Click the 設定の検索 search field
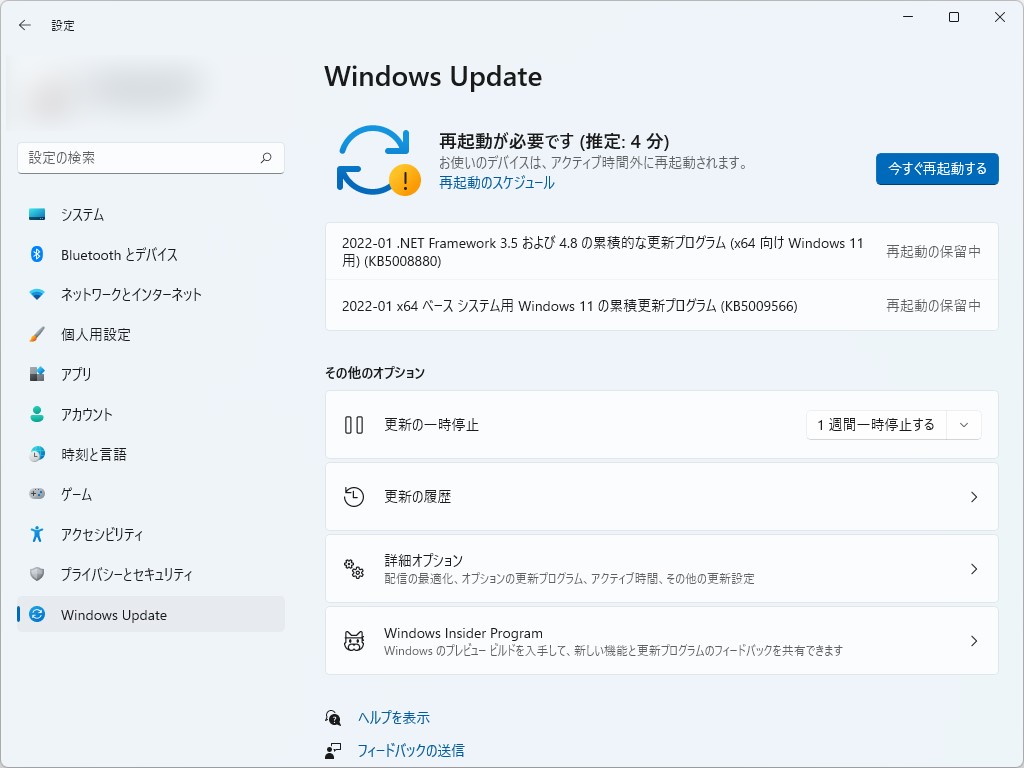 click(150, 157)
